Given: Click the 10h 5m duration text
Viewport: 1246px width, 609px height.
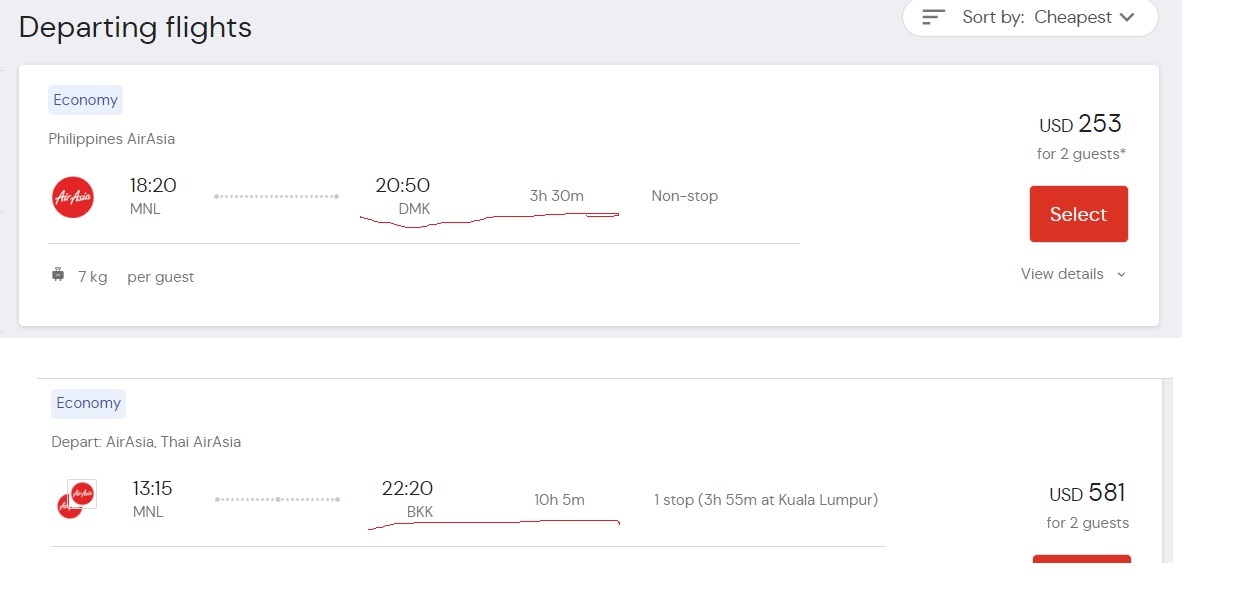Looking at the screenshot, I should click(560, 499).
